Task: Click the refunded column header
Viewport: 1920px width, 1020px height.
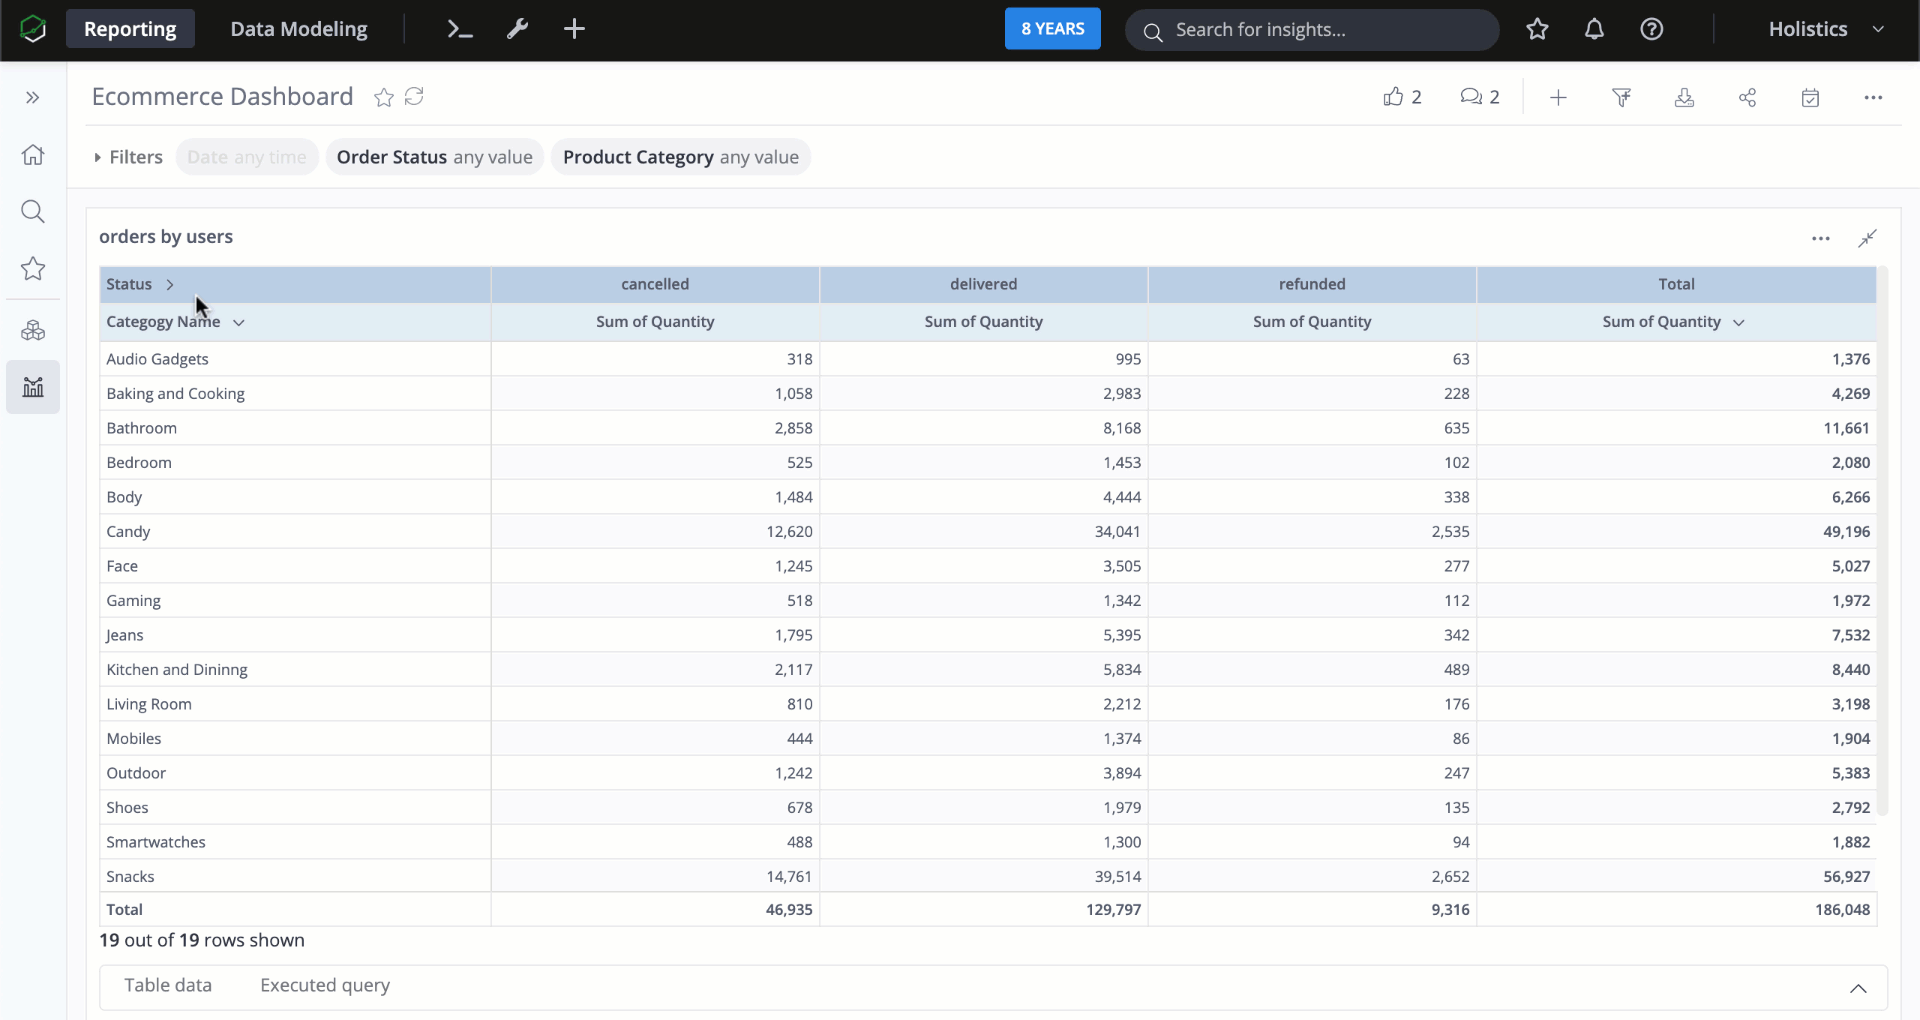Action: coord(1312,284)
